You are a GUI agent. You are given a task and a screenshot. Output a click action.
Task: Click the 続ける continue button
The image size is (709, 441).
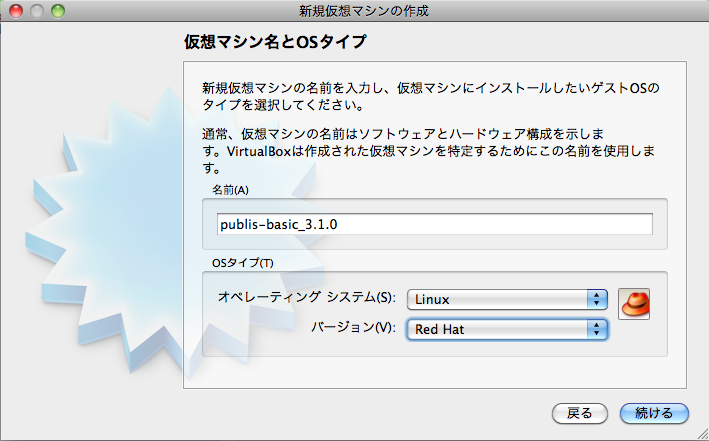(654, 413)
